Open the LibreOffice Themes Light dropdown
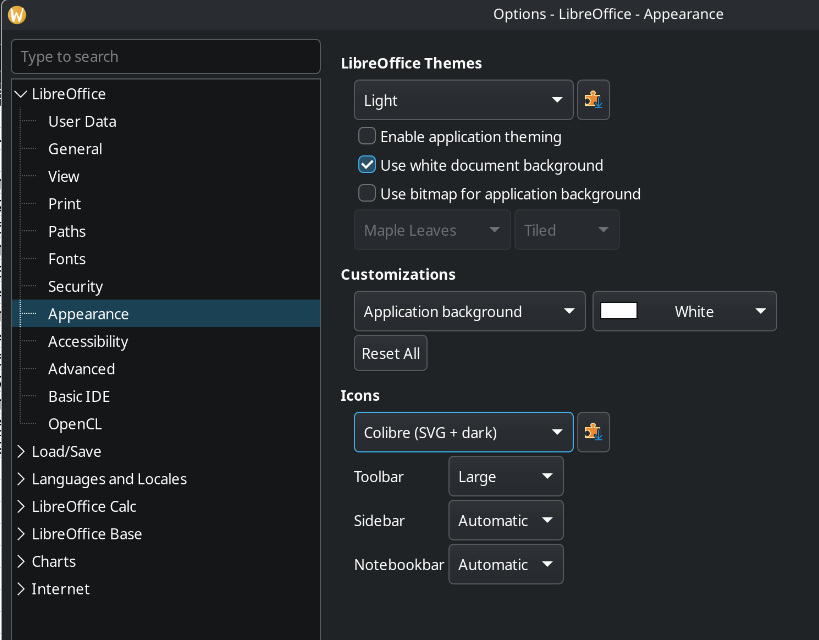This screenshot has height=640, width=819. point(463,100)
